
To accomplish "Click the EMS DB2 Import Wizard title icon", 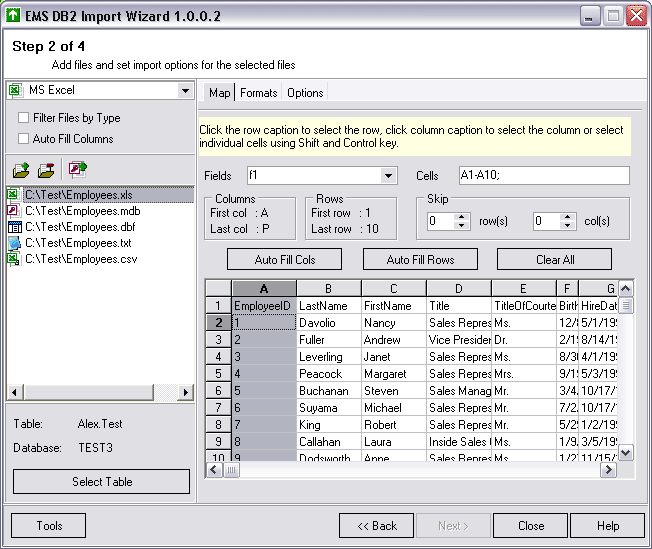I will (13, 15).
